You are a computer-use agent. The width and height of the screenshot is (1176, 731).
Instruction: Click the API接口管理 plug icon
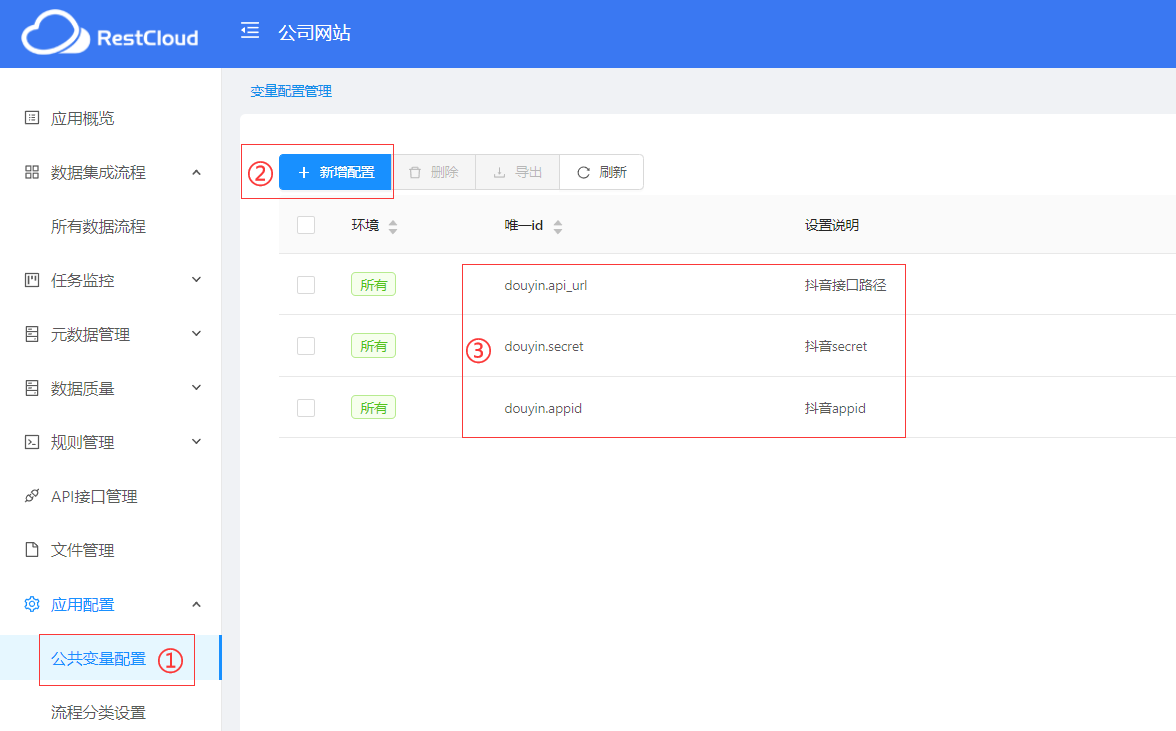[x=32, y=496]
